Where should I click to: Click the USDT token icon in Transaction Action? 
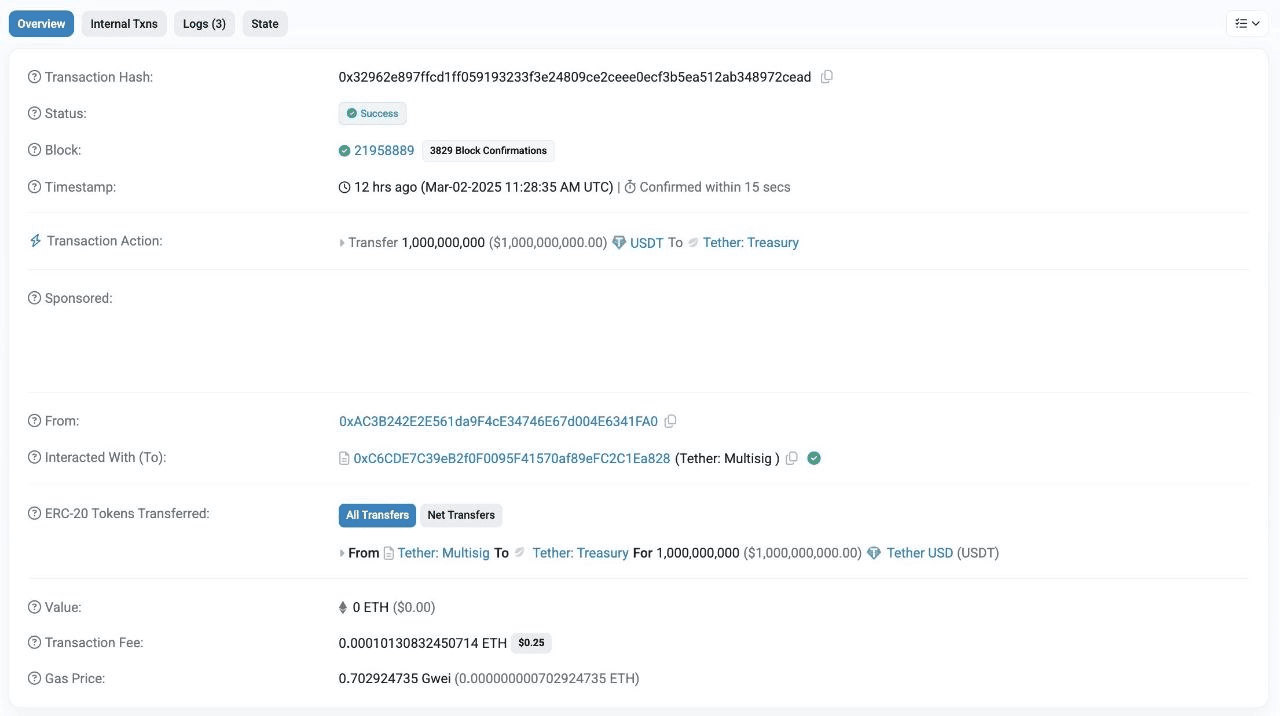pos(619,243)
